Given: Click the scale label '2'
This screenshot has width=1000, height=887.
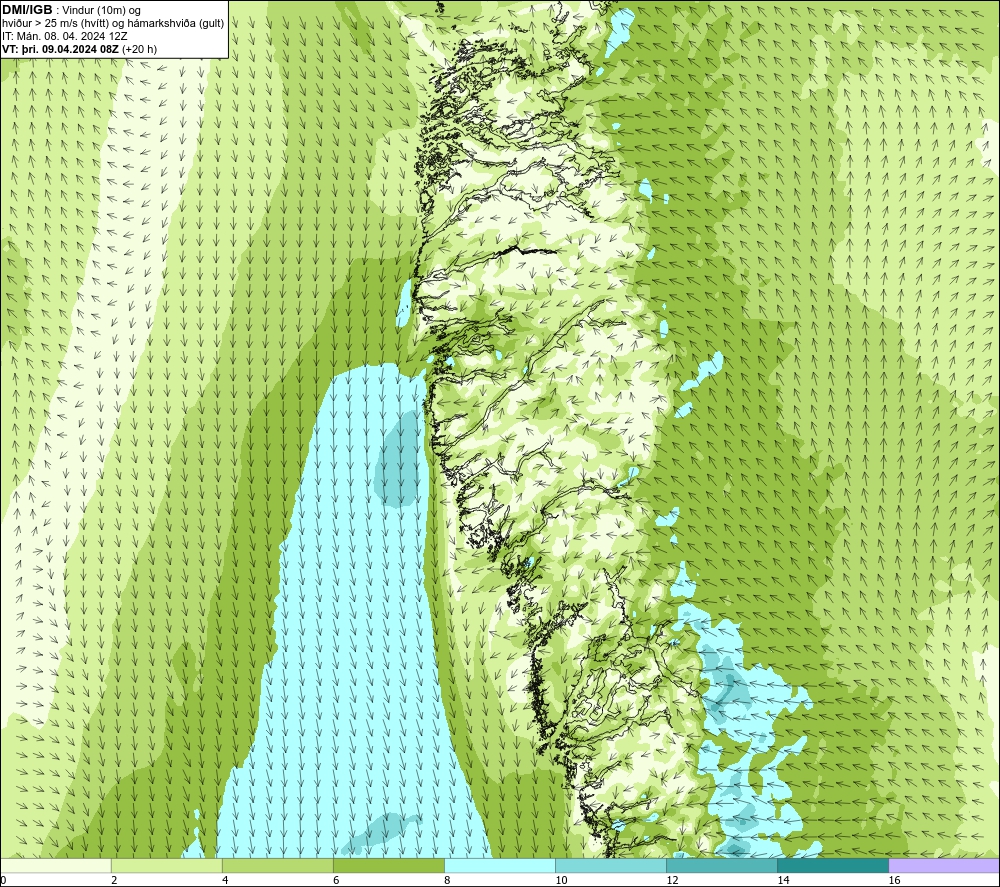Looking at the screenshot, I should coord(114,881).
